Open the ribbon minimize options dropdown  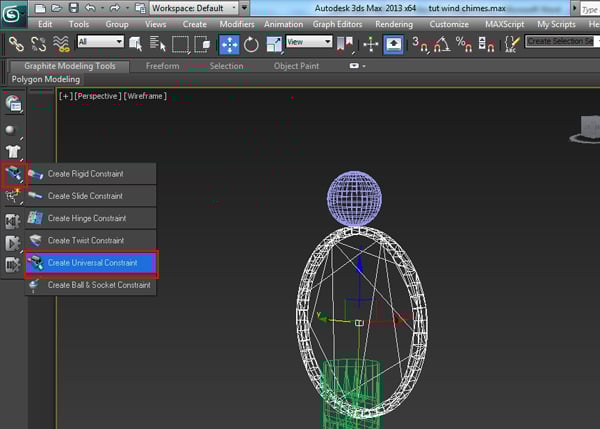click(x=357, y=66)
